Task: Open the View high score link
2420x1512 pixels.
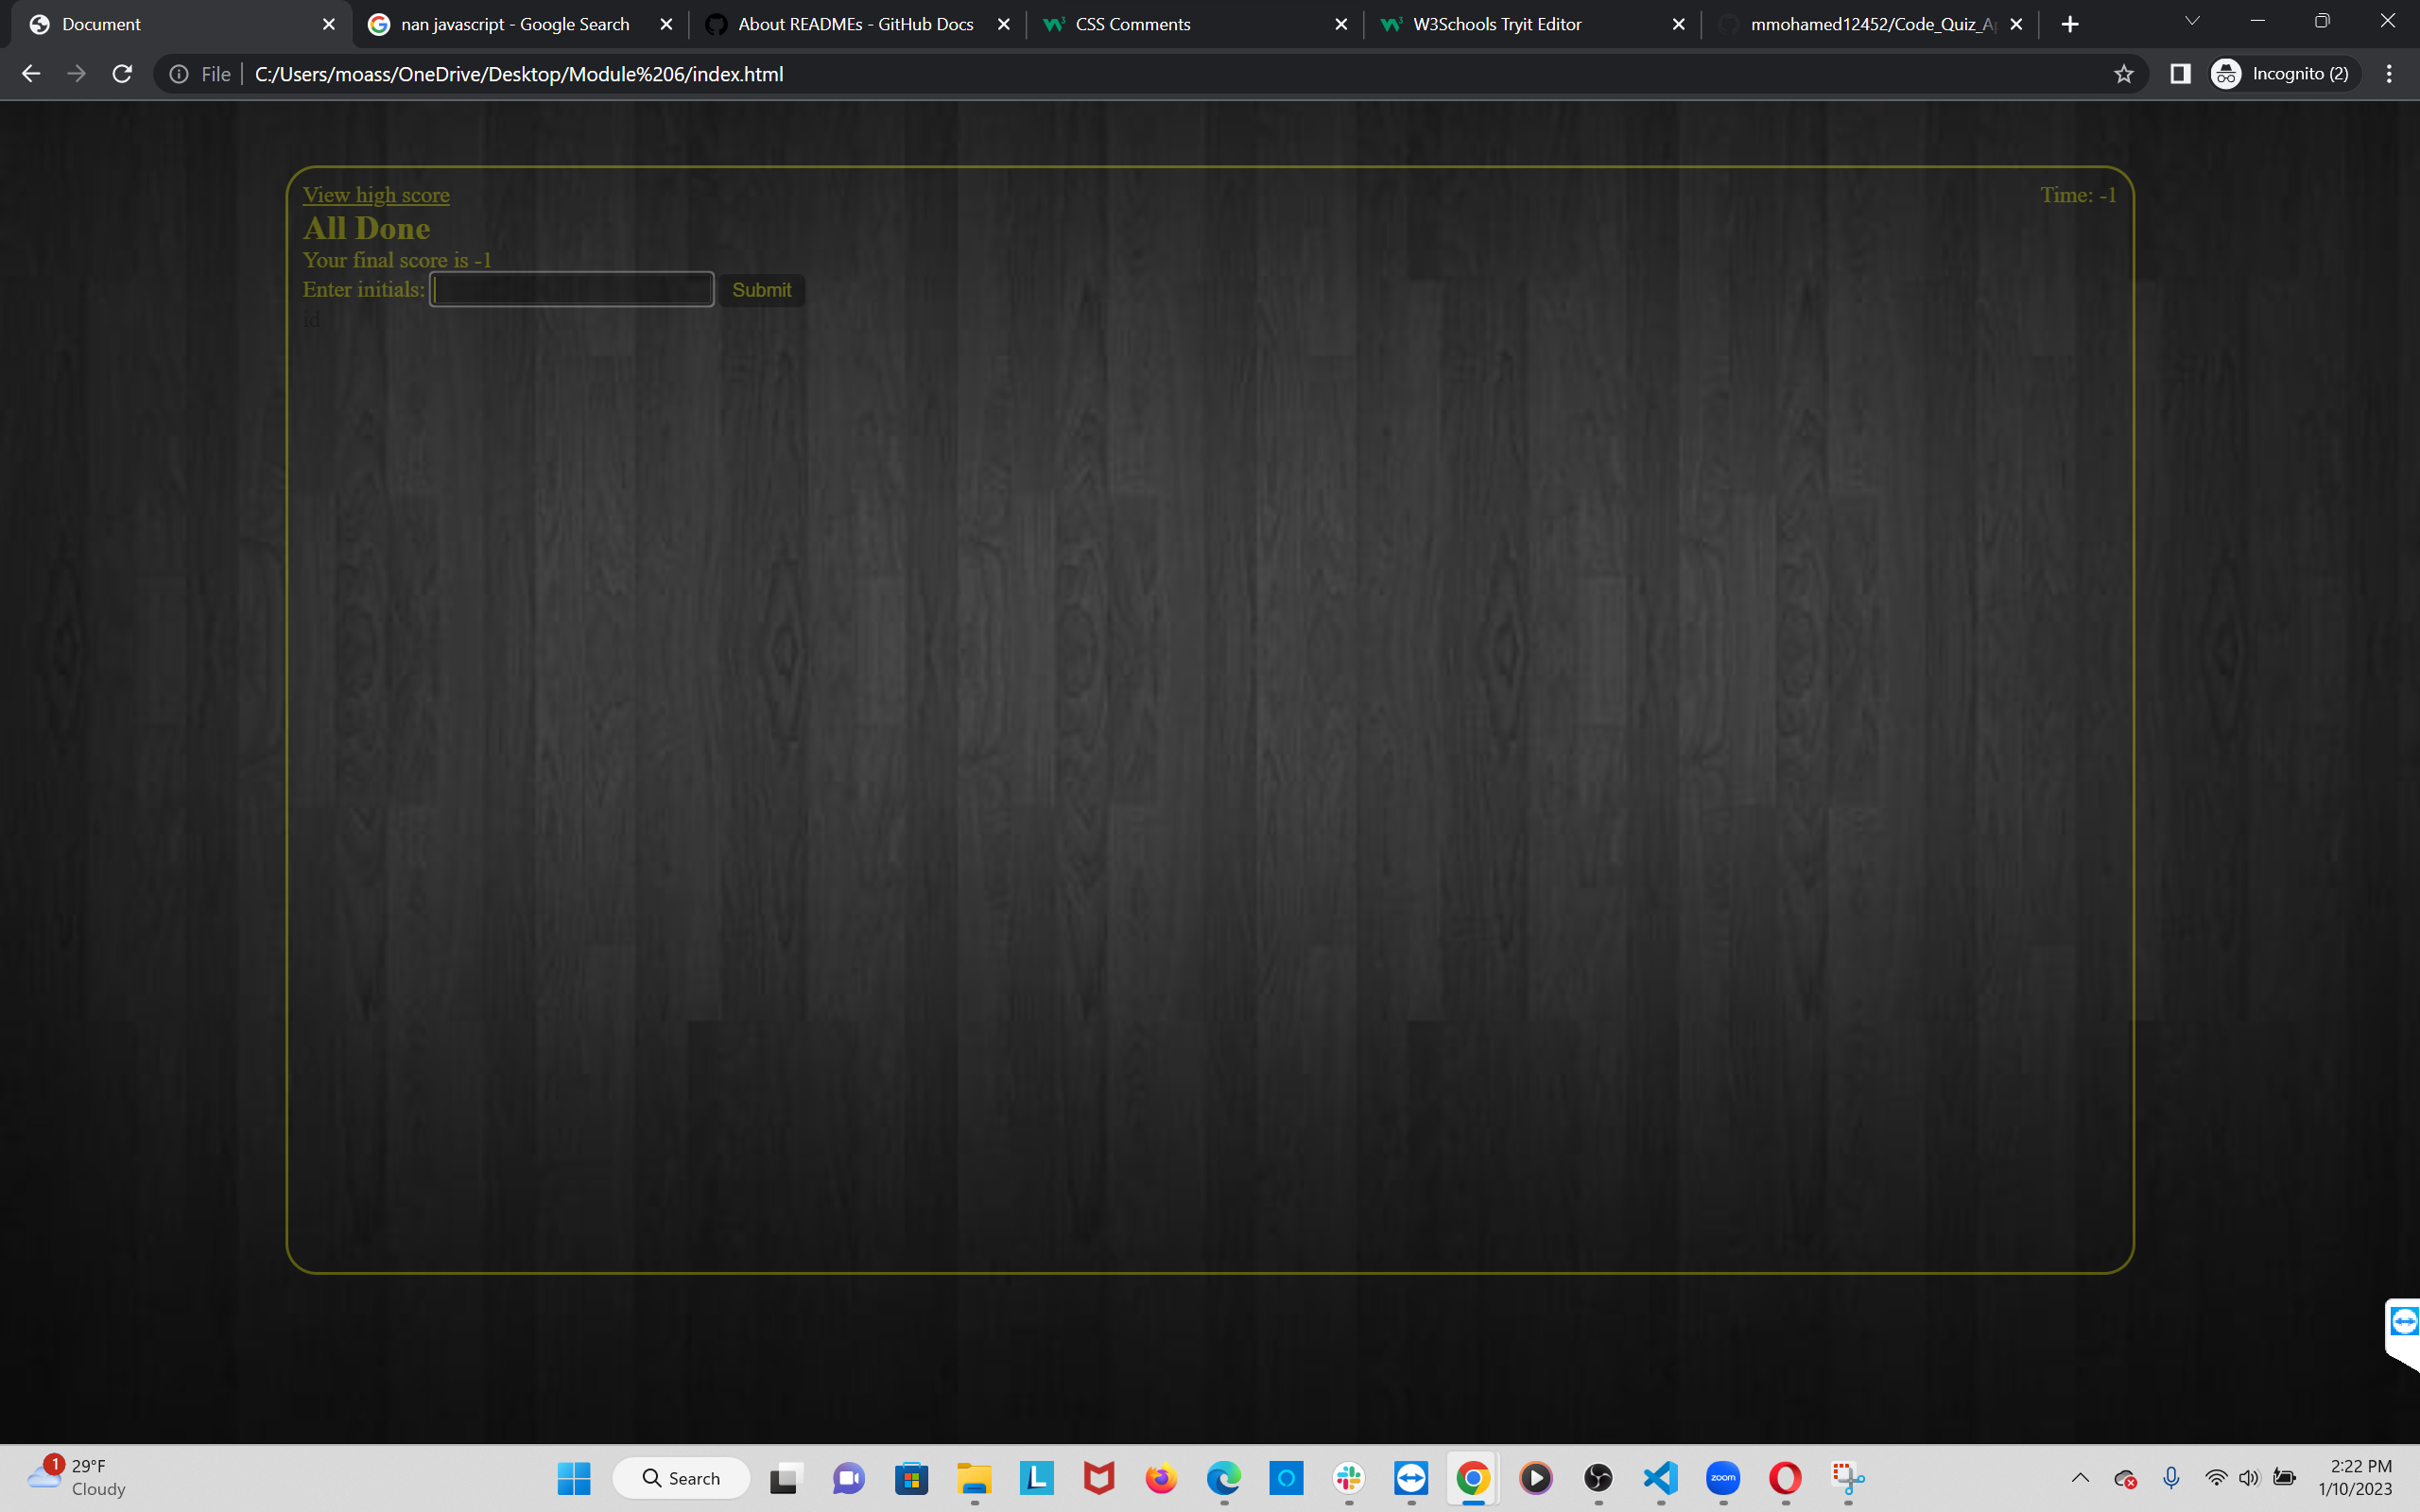Action: (376, 195)
